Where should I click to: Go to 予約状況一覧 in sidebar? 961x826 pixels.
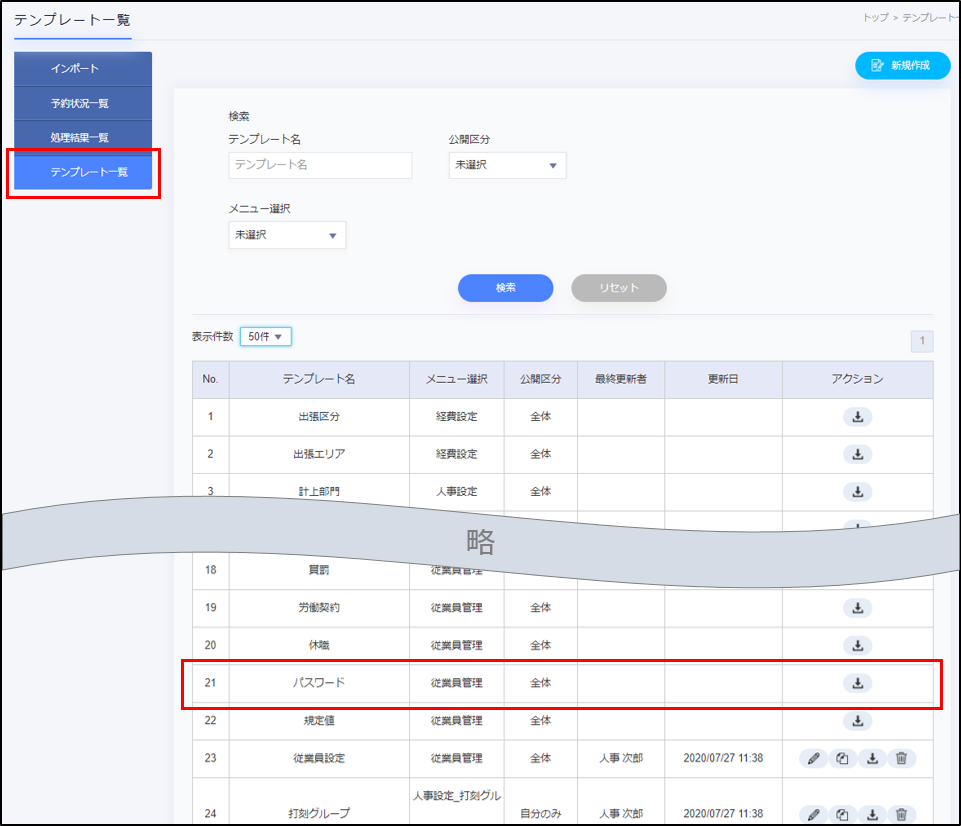[83, 103]
